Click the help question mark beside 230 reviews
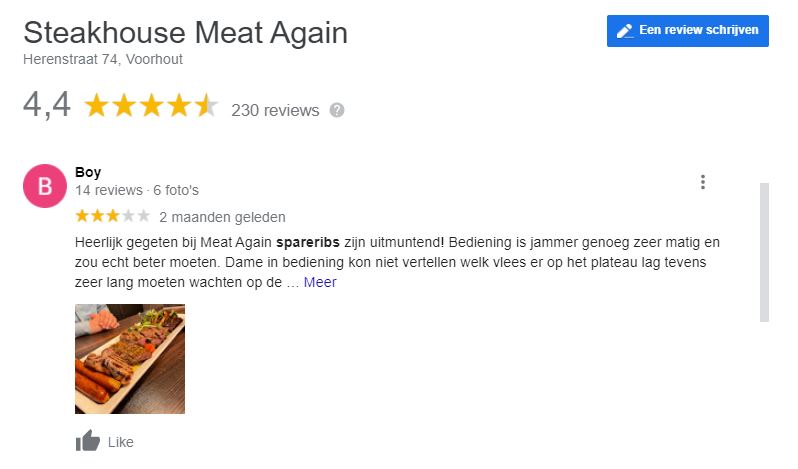 337,110
